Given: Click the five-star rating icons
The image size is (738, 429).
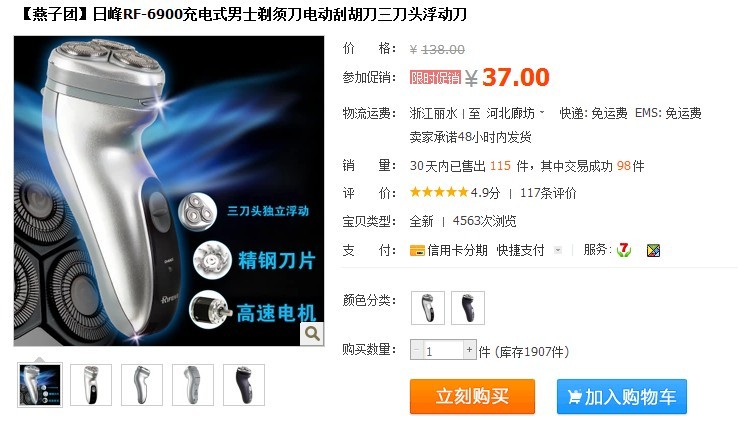Looking at the screenshot, I should coord(439,192).
